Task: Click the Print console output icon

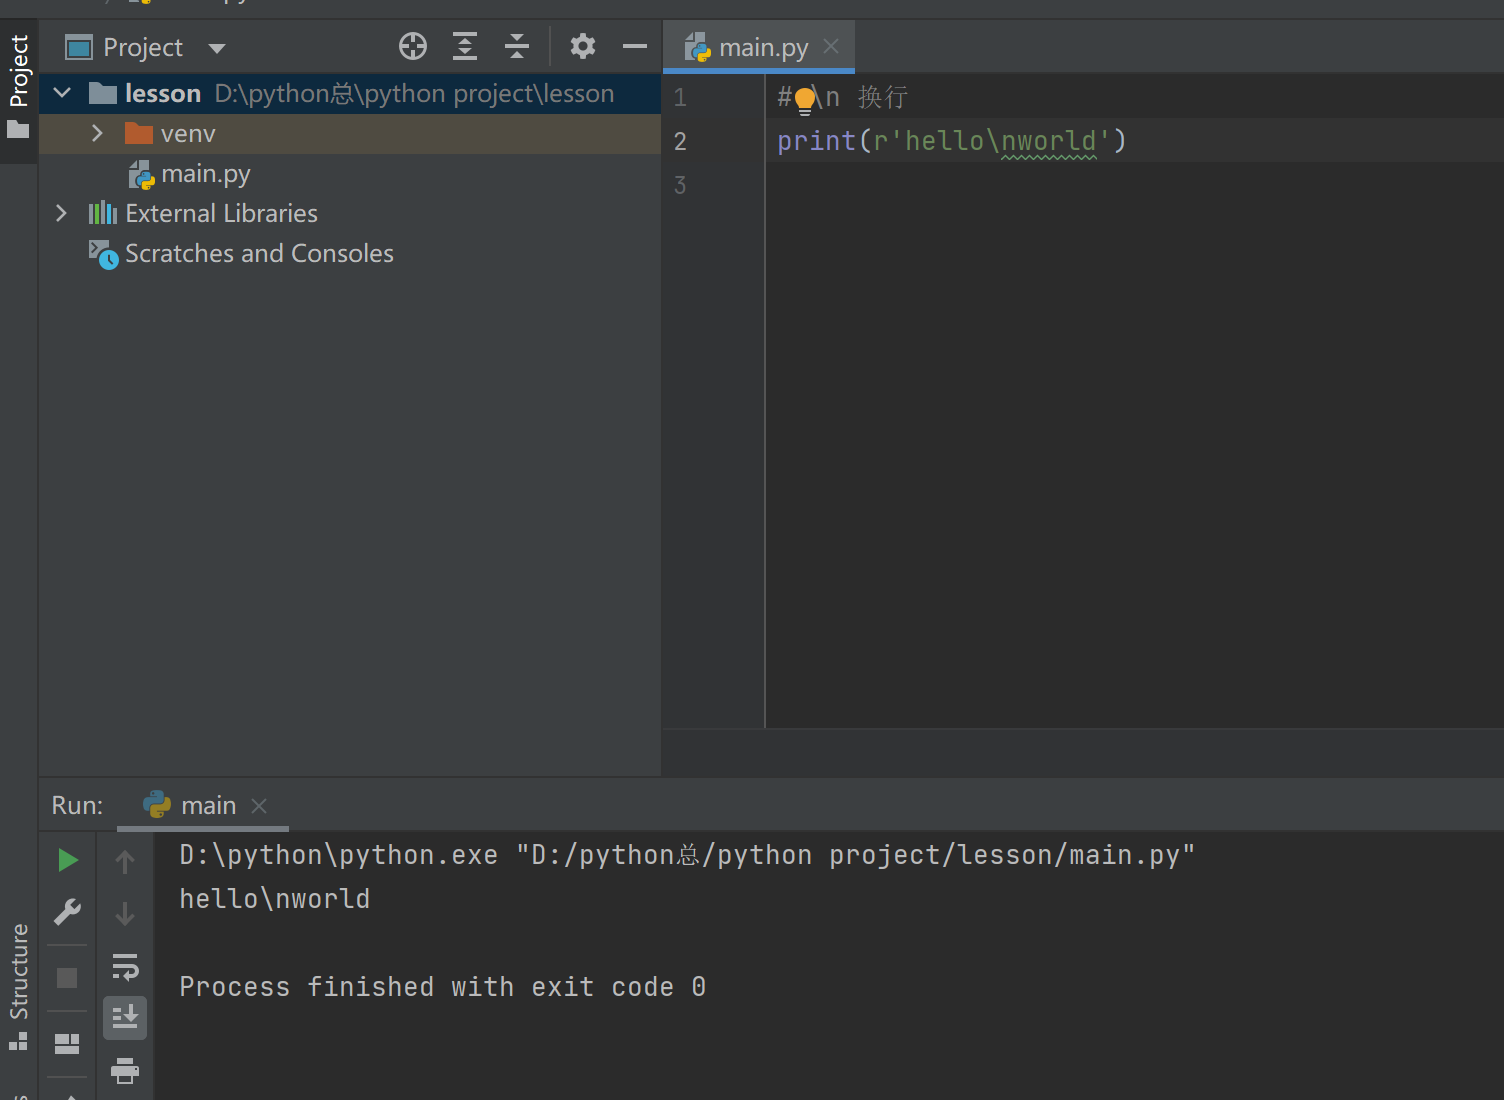Action: [x=125, y=1071]
